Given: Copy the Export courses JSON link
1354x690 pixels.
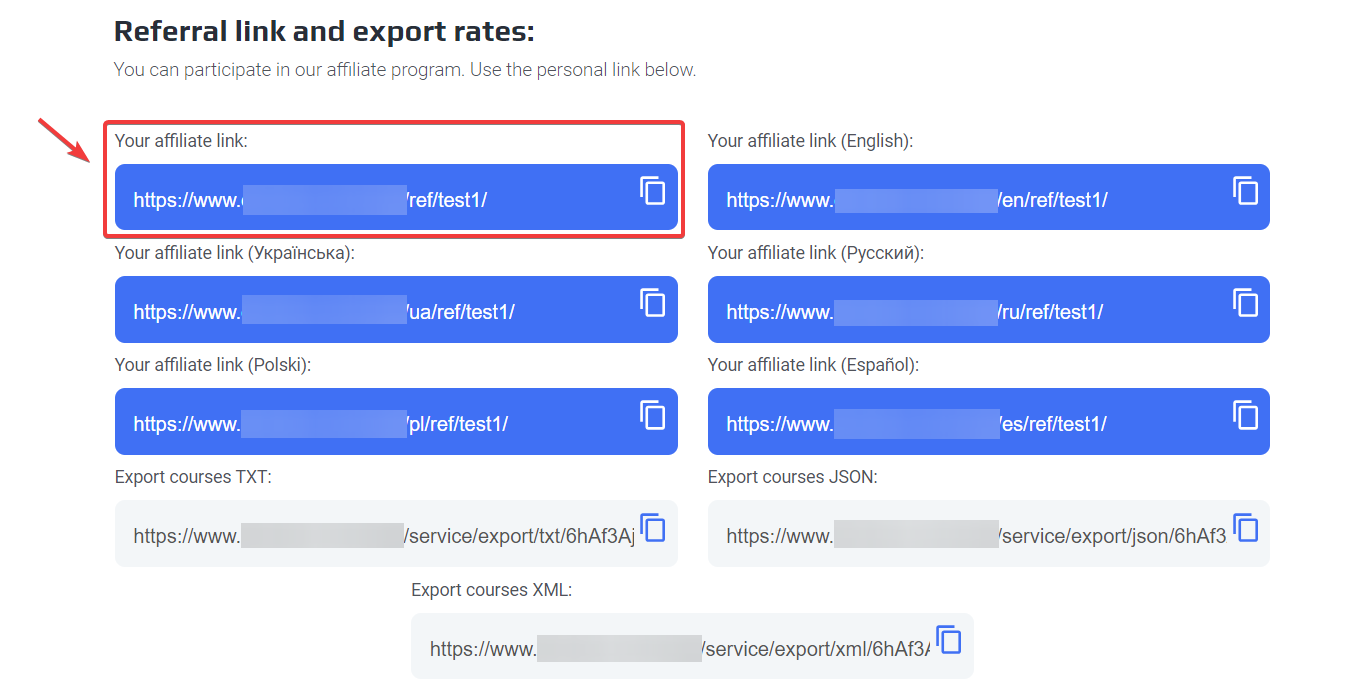Looking at the screenshot, I should (1245, 527).
